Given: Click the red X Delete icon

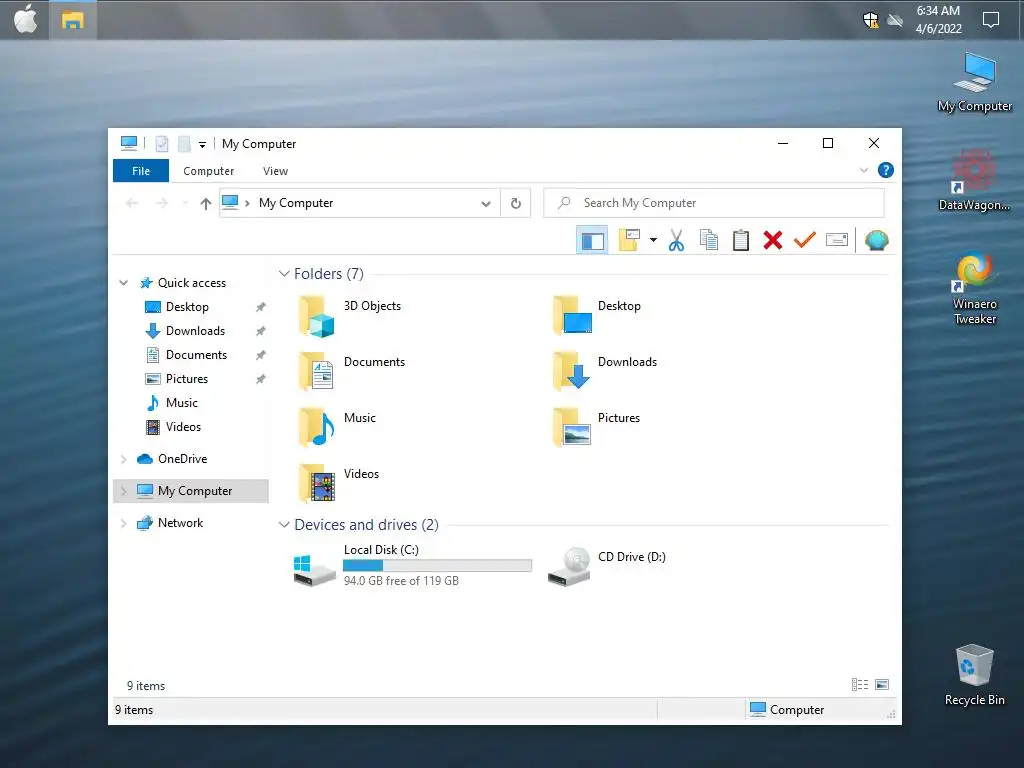Looking at the screenshot, I should coord(773,240).
